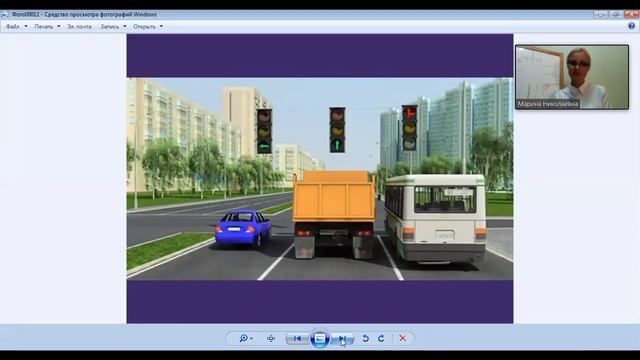Screen dimensions: 640x360
Task: Open the Файл menu
Action: click(x=13, y=27)
